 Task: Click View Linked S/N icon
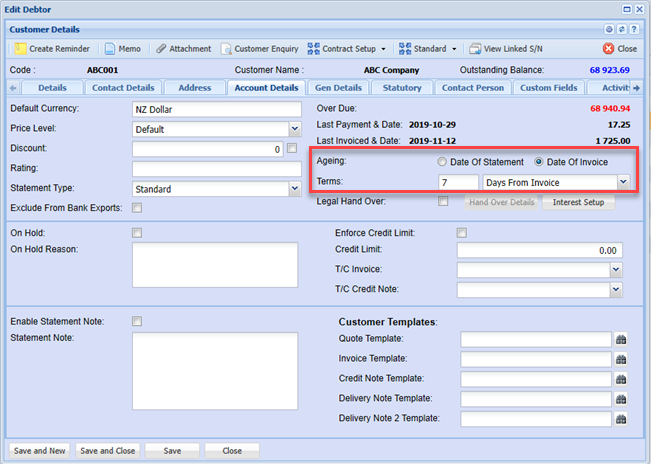[x=475, y=48]
